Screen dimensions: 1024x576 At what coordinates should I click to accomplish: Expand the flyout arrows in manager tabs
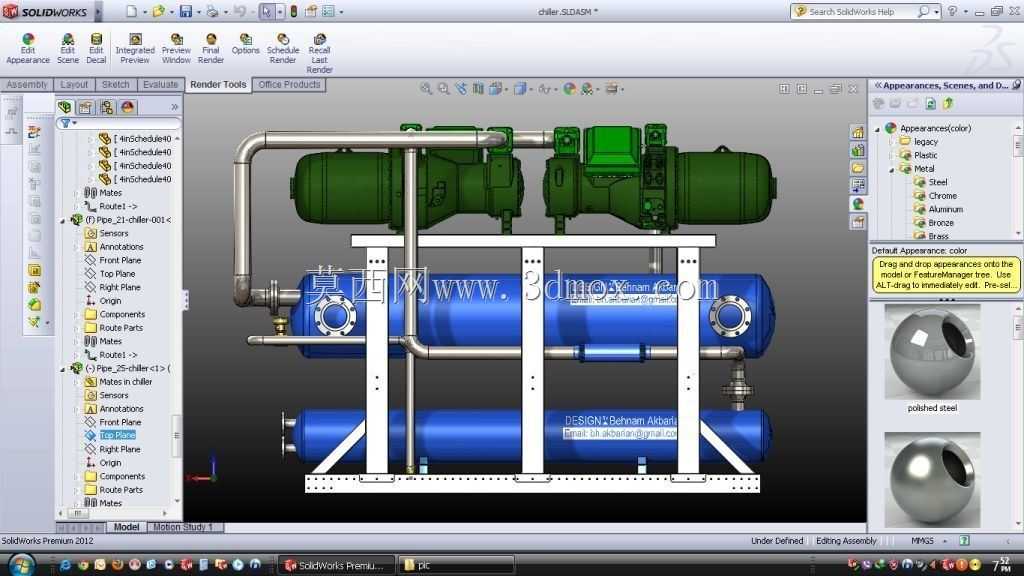tap(174, 106)
